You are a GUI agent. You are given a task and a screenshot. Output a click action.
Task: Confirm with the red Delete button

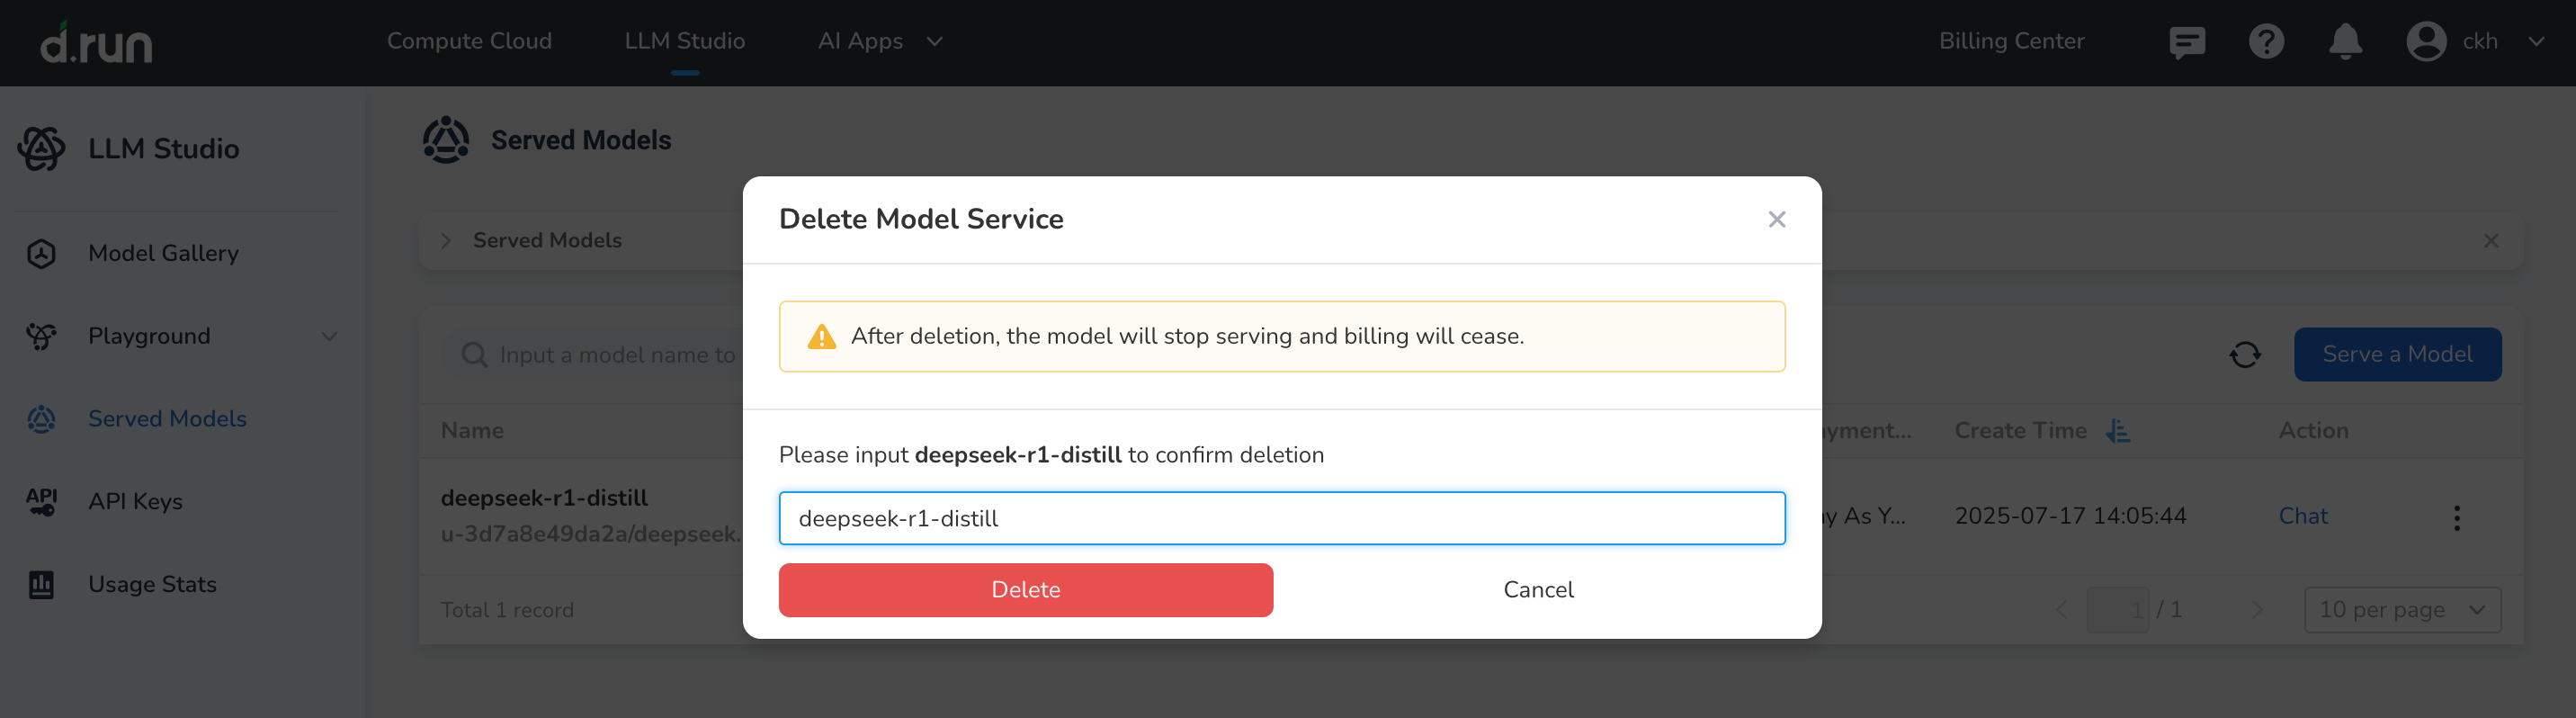(1025, 590)
